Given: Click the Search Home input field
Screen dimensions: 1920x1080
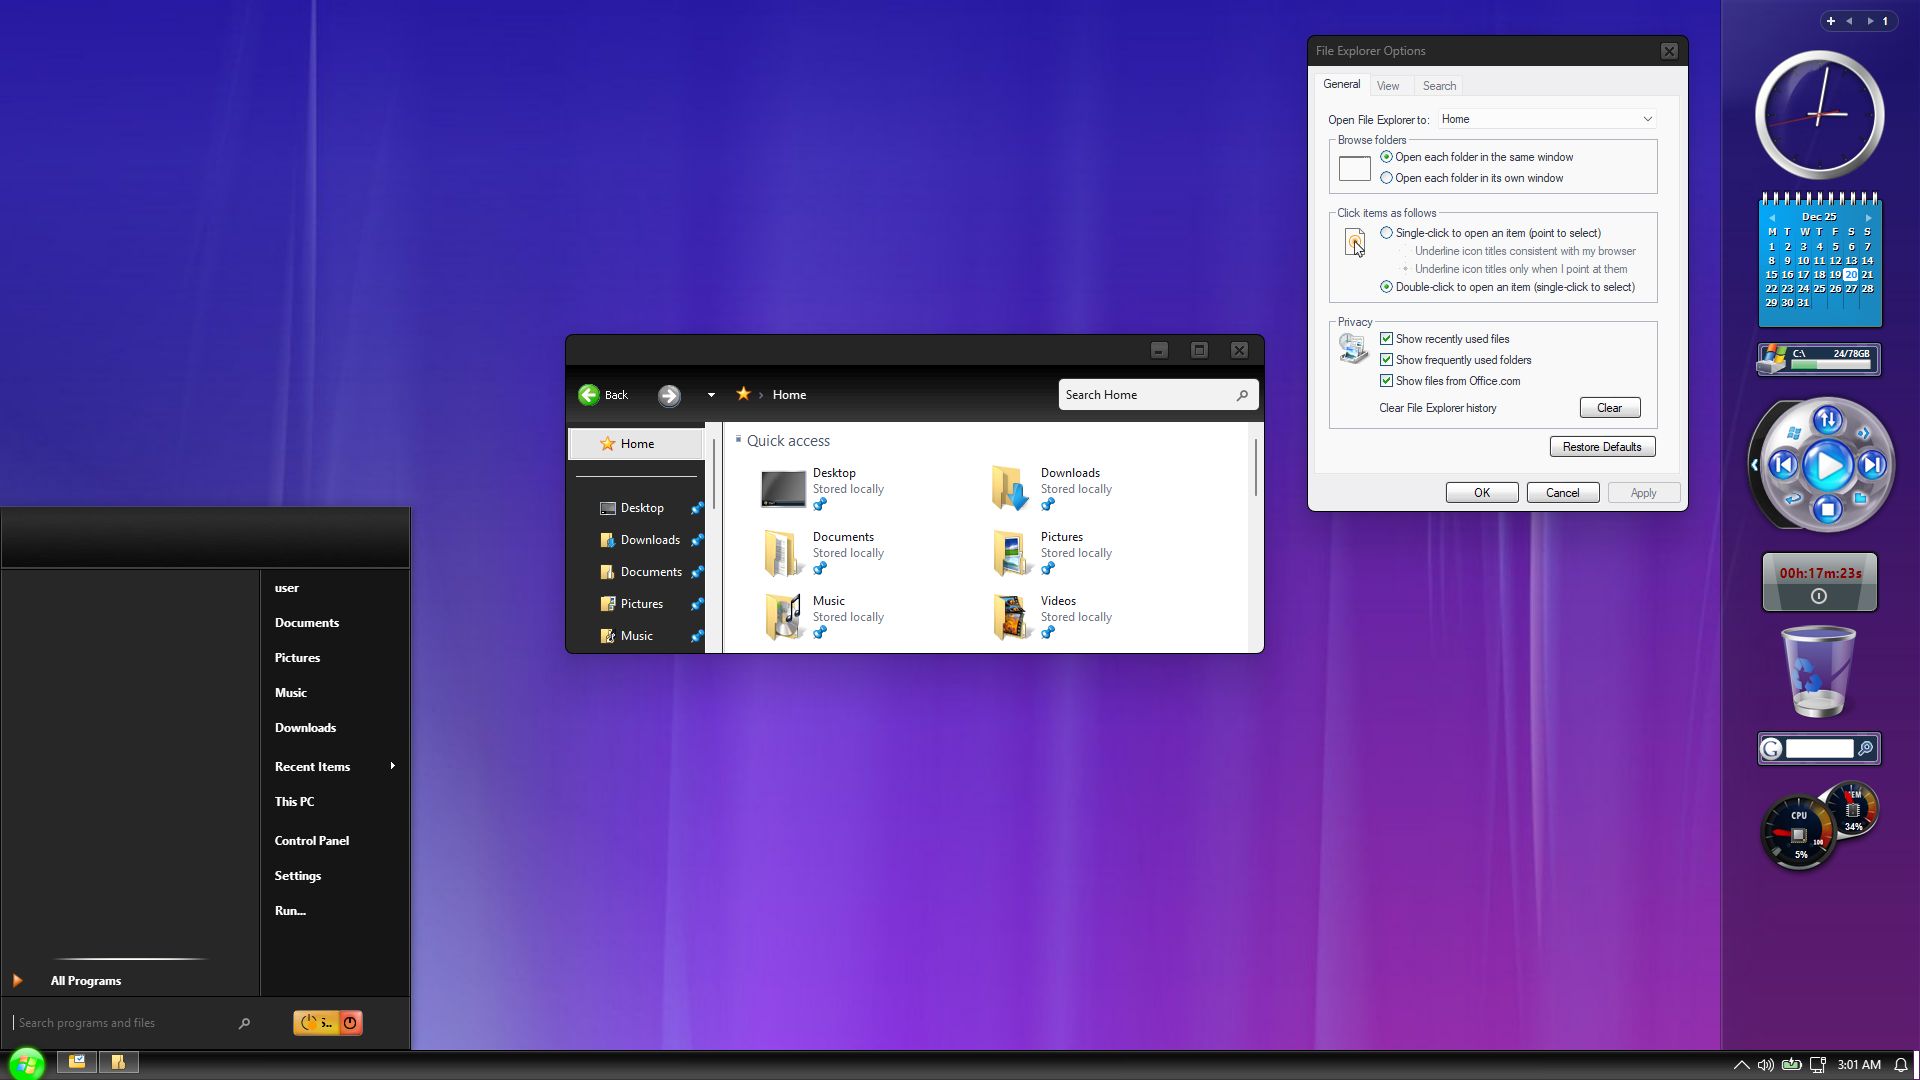Looking at the screenshot, I should click(1145, 395).
